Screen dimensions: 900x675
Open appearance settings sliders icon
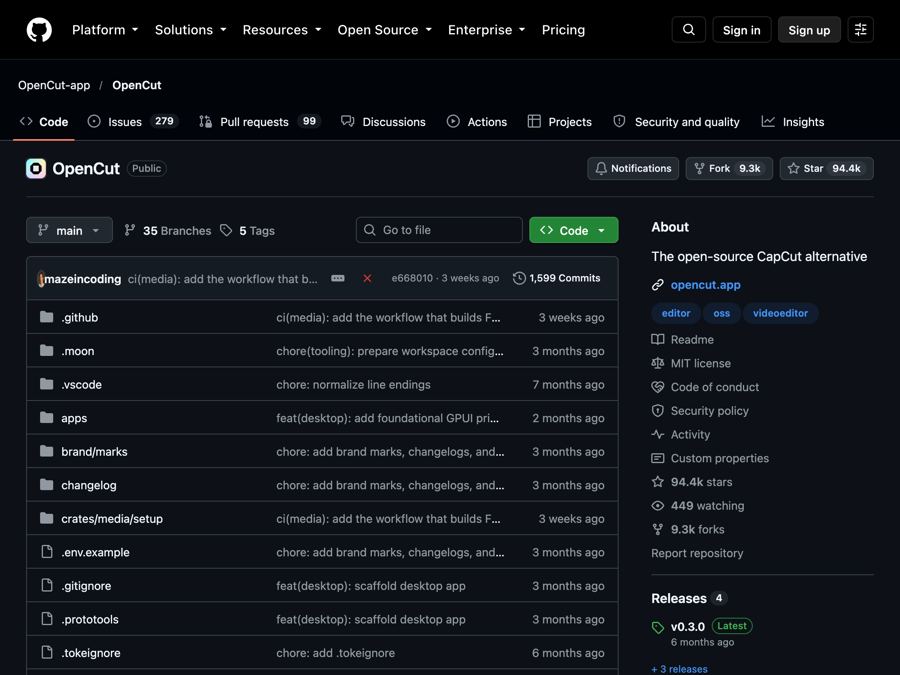tap(860, 30)
